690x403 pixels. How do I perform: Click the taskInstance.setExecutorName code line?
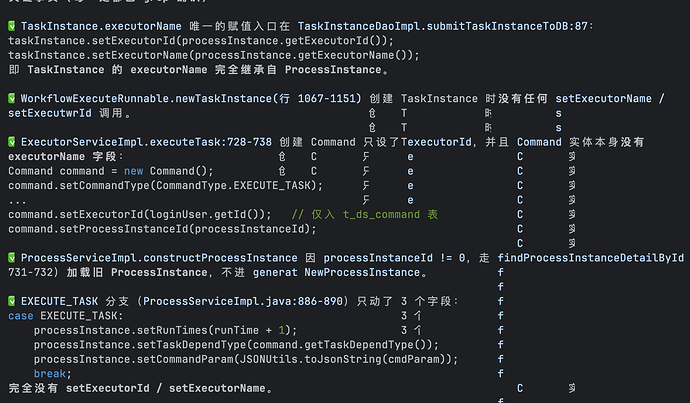click(214, 55)
